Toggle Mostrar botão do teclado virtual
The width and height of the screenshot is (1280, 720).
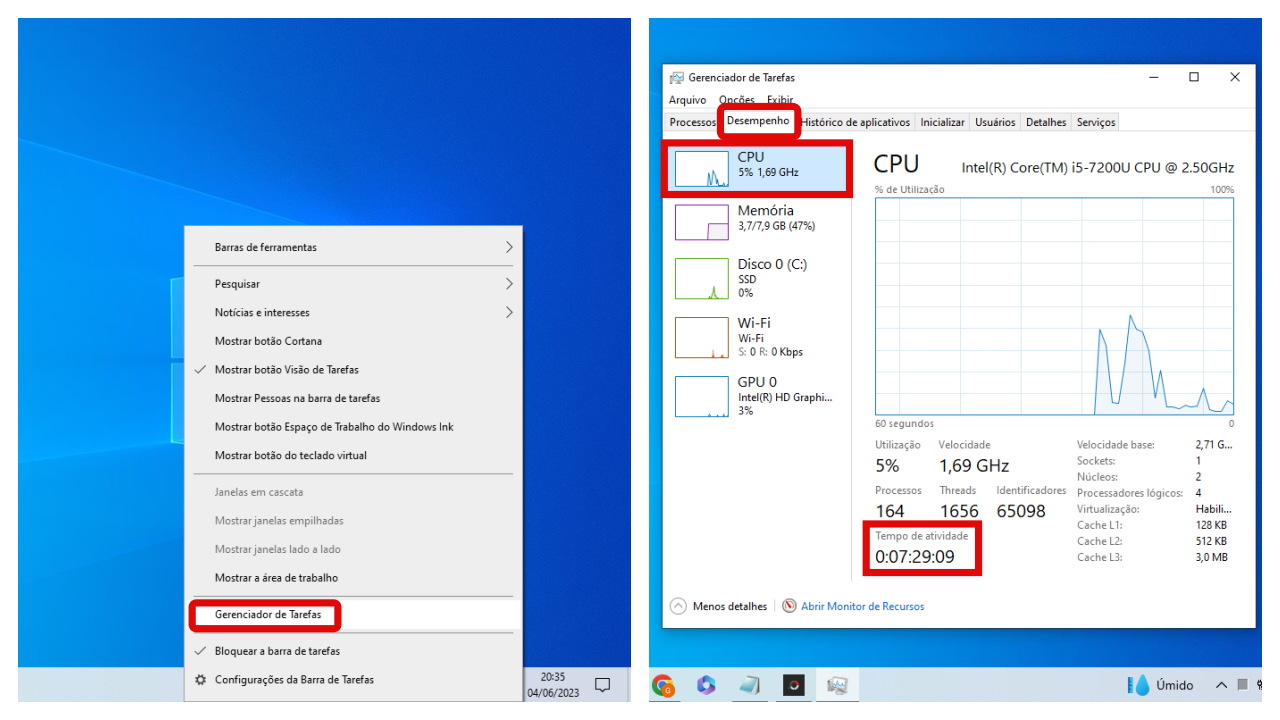353,455
